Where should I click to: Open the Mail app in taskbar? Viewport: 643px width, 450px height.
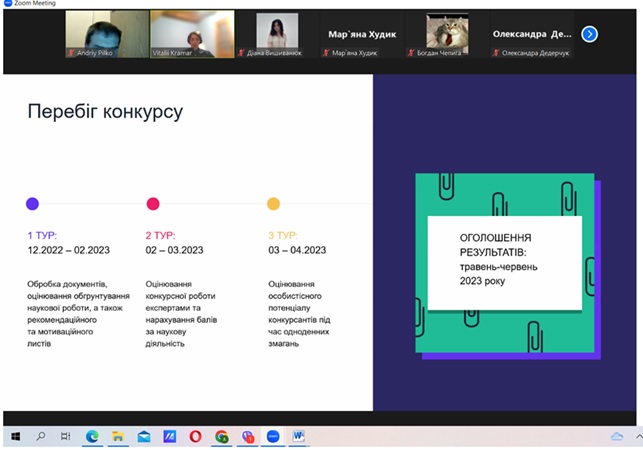[x=144, y=436]
